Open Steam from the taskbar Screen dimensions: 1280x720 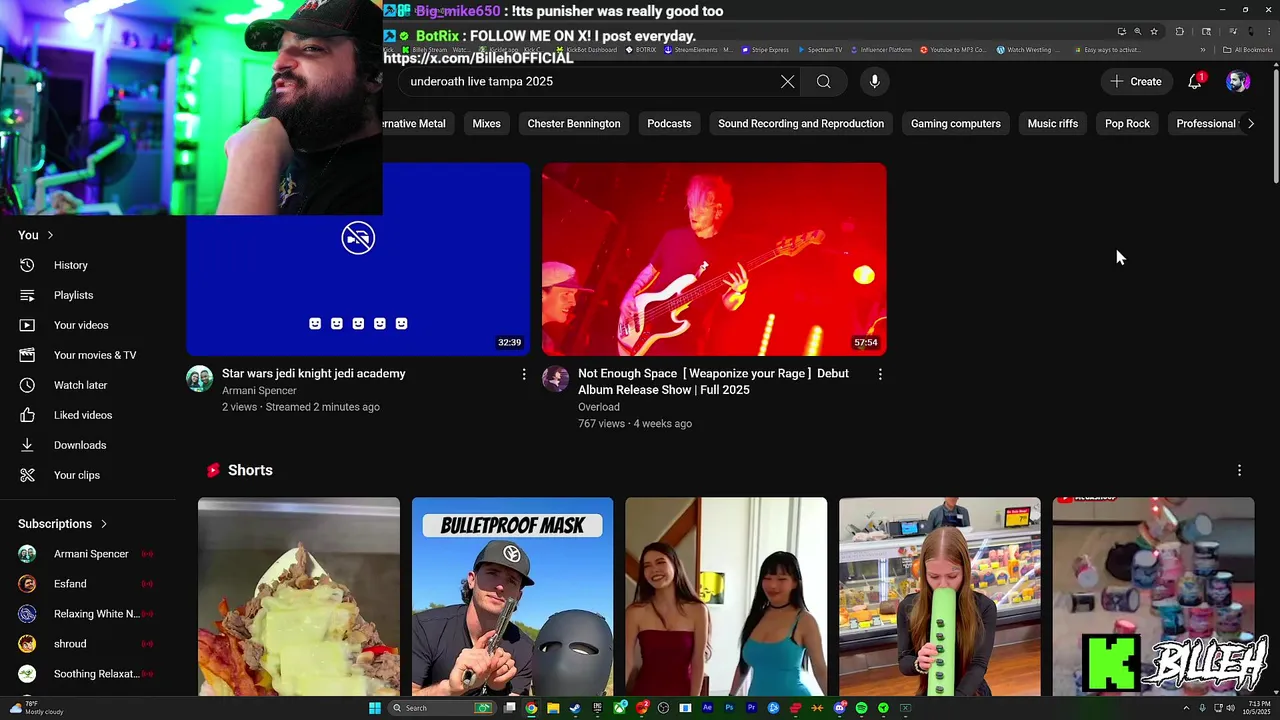[574, 708]
